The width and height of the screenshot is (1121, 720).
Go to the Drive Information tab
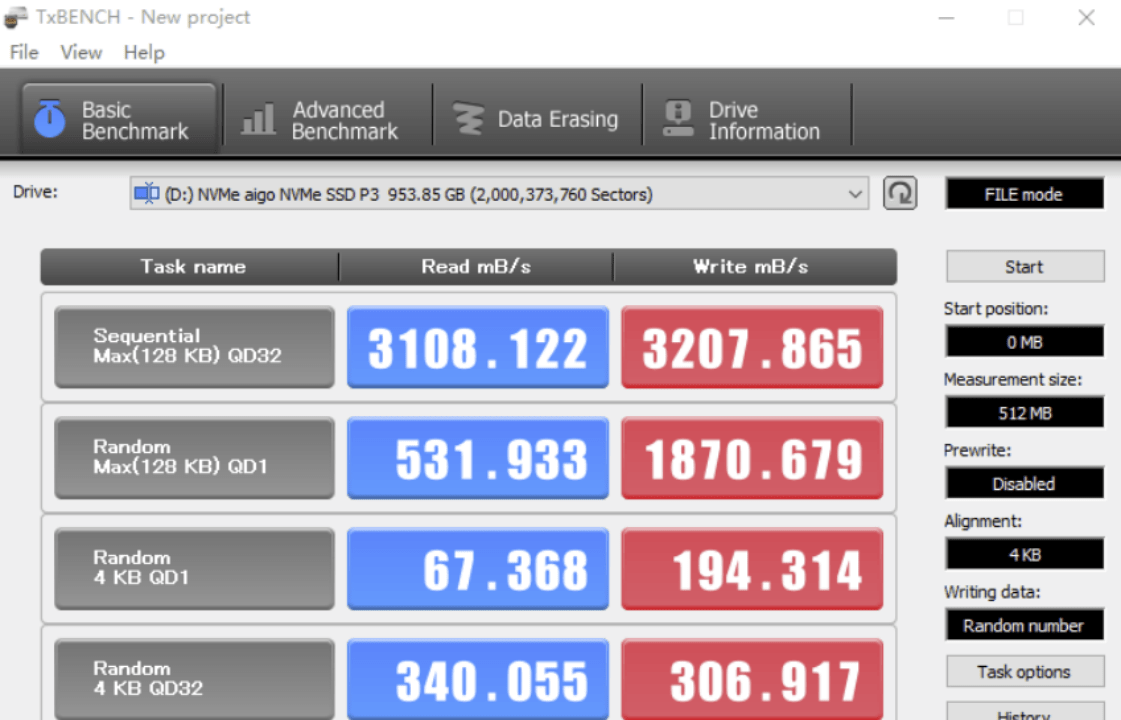coord(746,120)
